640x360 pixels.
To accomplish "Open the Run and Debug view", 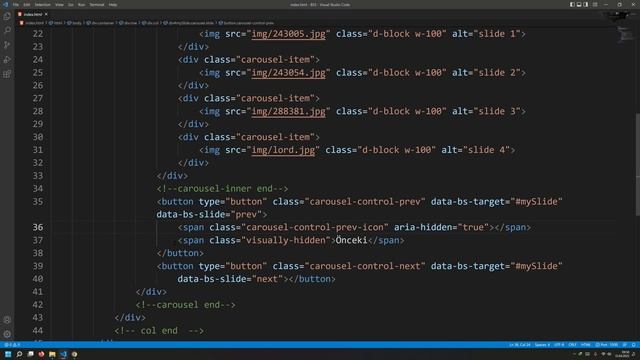I will click(x=7, y=60).
